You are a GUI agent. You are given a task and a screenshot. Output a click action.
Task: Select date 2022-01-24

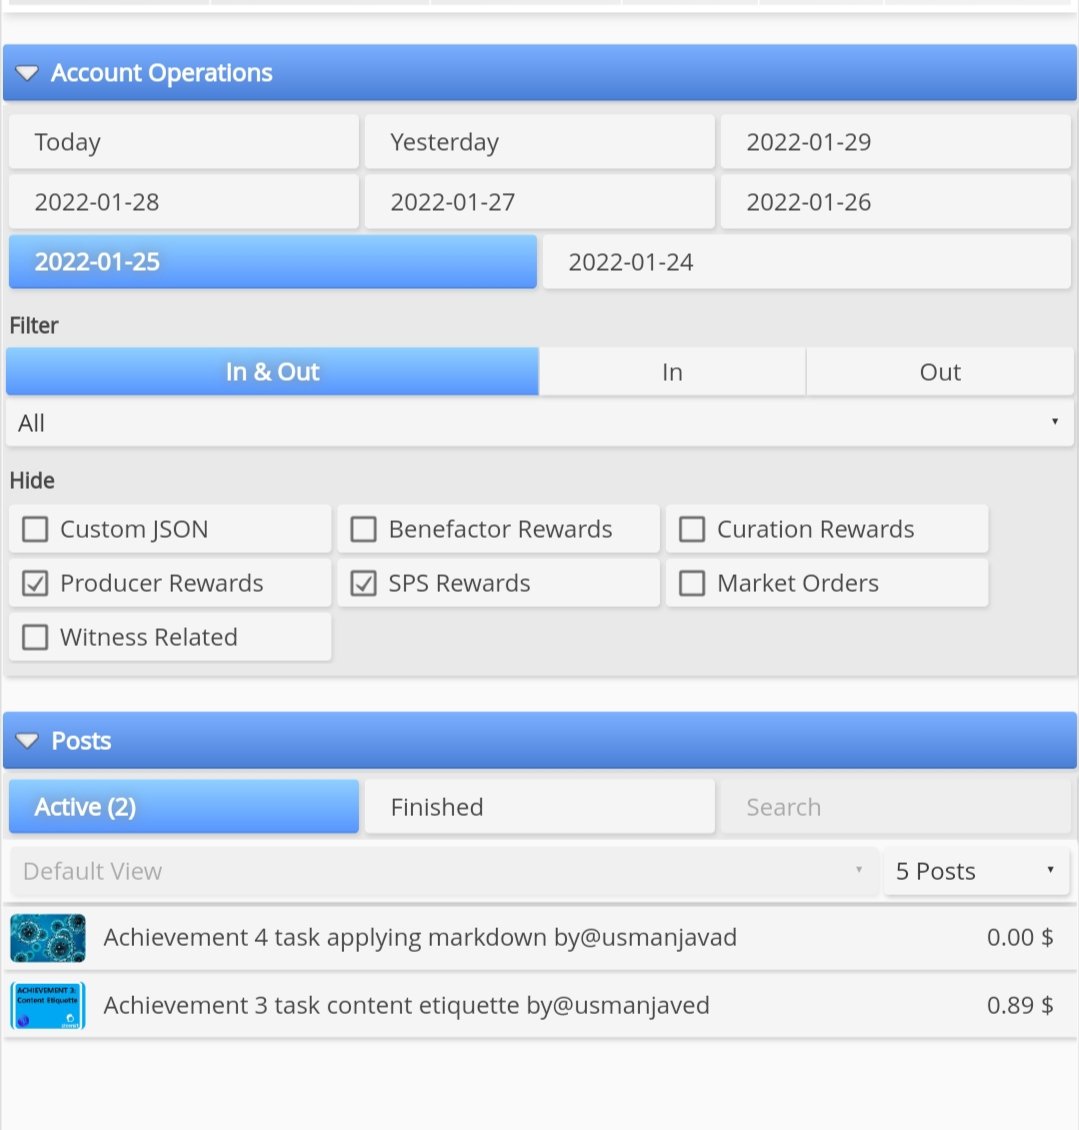click(807, 262)
